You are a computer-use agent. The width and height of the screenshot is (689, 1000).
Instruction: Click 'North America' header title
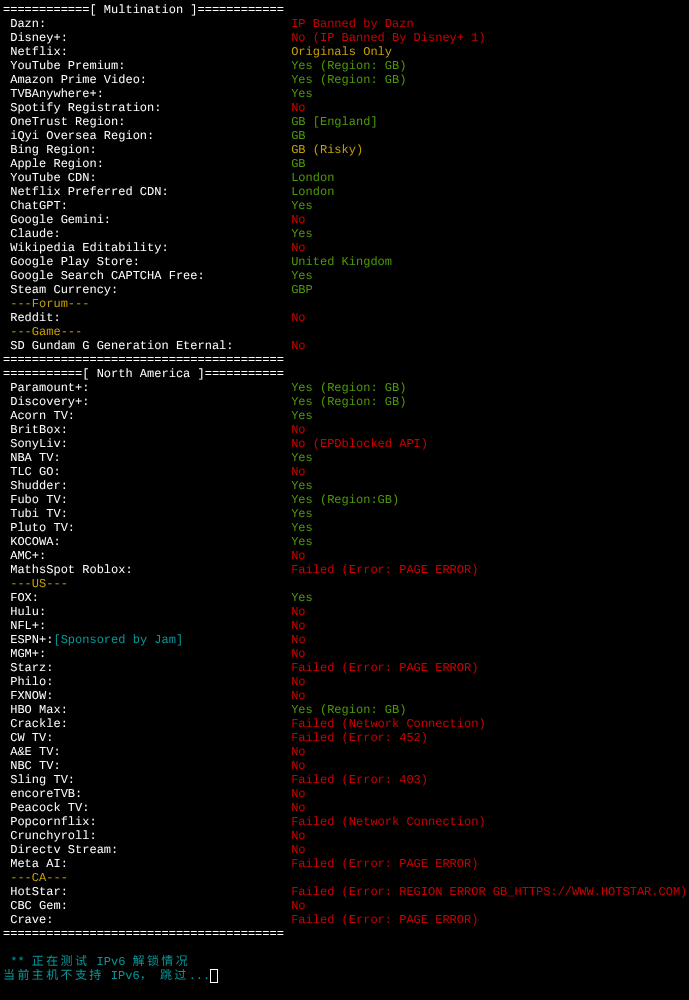click(x=143, y=374)
